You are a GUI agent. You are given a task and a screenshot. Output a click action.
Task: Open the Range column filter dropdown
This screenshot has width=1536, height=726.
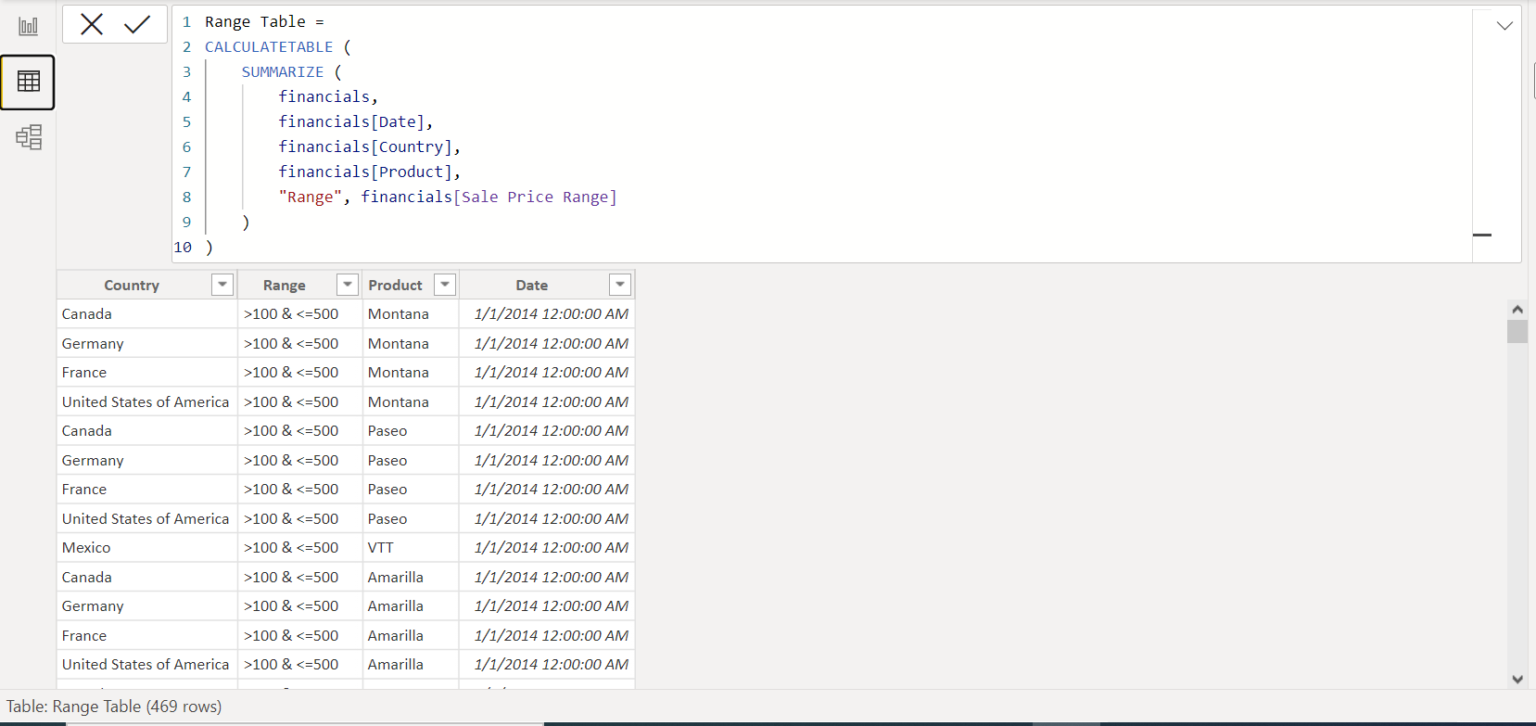(347, 284)
